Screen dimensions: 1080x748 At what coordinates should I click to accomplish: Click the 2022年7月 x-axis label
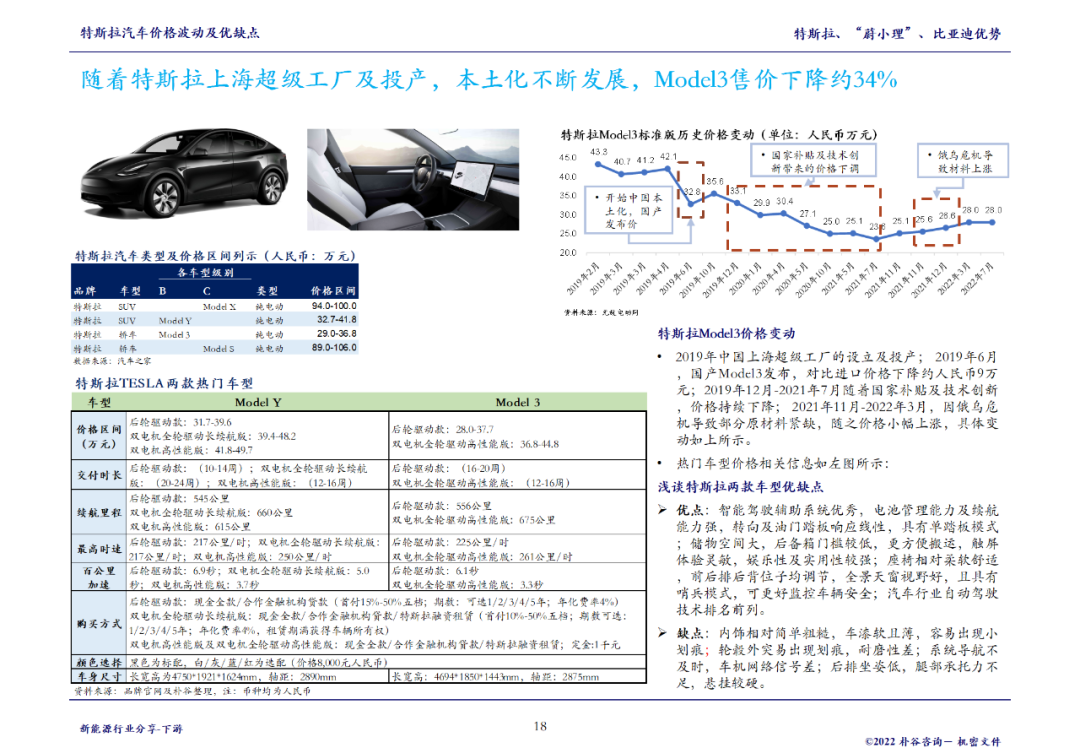[x=977, y=278]
